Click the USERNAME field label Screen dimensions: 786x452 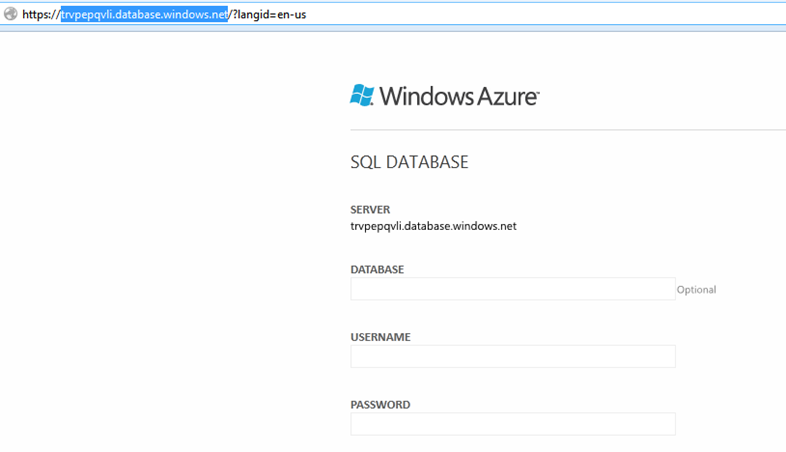380,337
